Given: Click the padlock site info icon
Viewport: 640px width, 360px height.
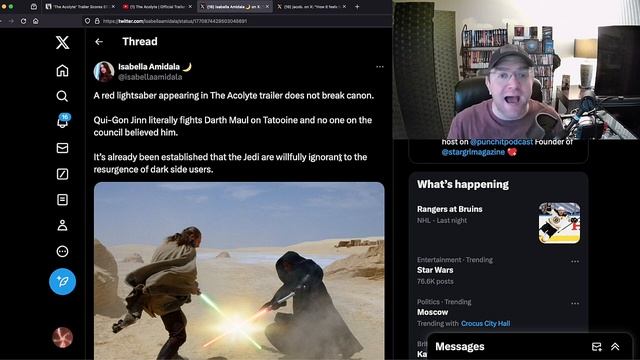Looking at the screenshot, I should (x=97, y=21).
